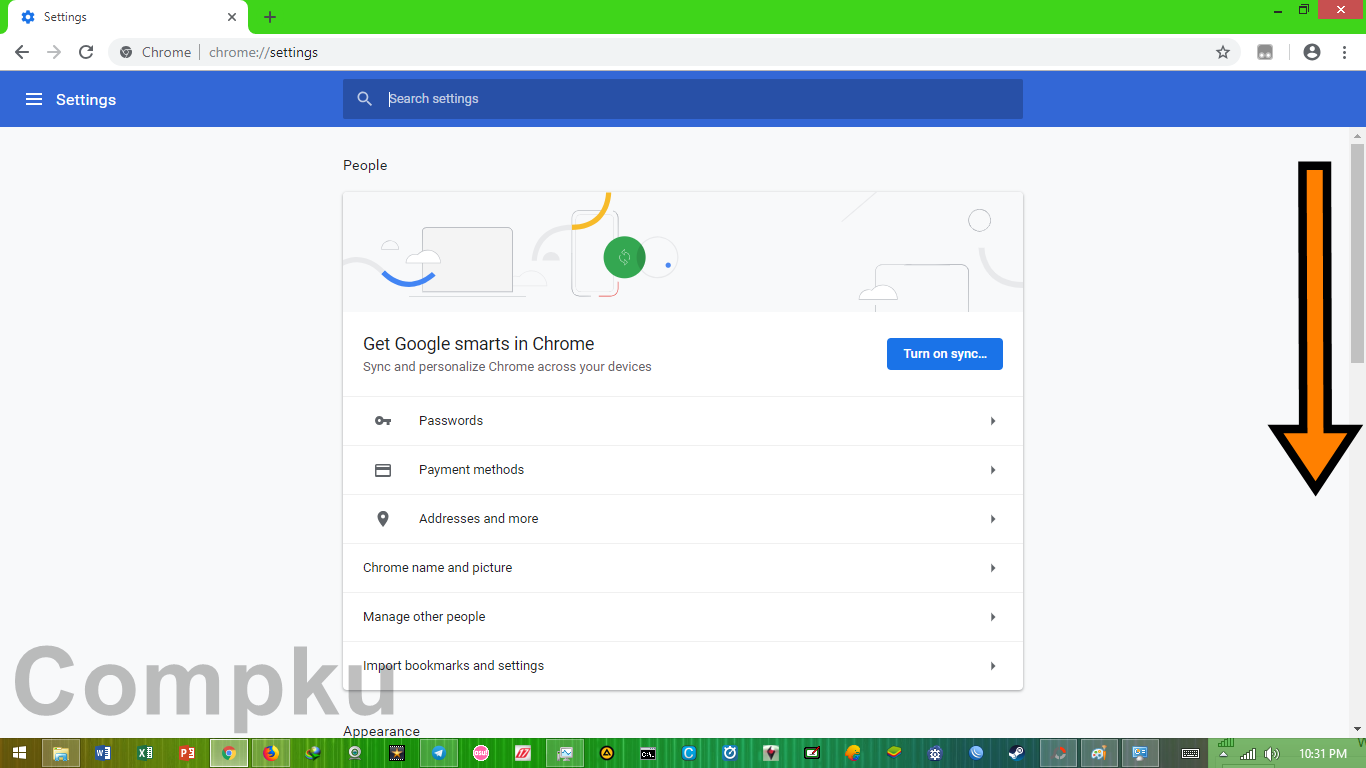This screenshot has width=1366, height=768.
Task: Open Steam from the taskbar
Action: [x=1017, y=753]
